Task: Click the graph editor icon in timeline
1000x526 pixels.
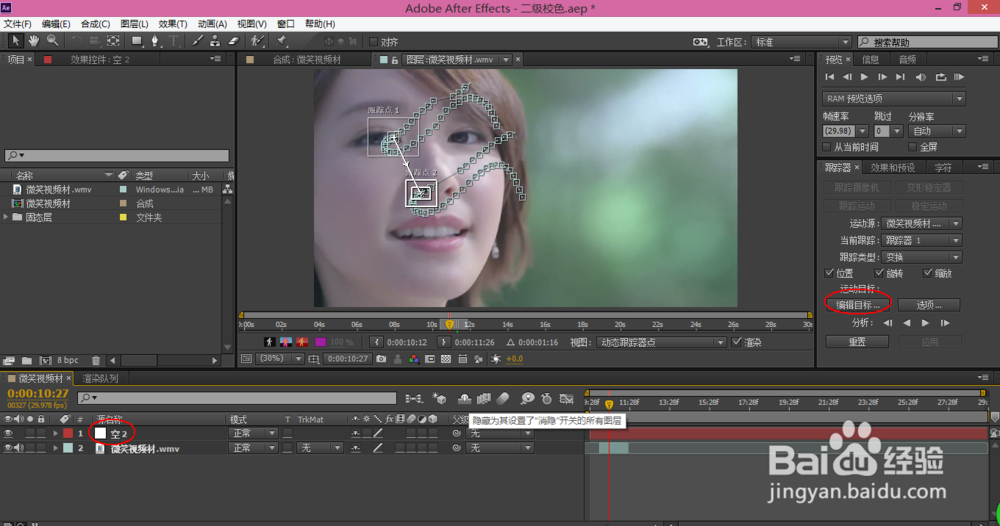Action: click(x=566, y=398)
